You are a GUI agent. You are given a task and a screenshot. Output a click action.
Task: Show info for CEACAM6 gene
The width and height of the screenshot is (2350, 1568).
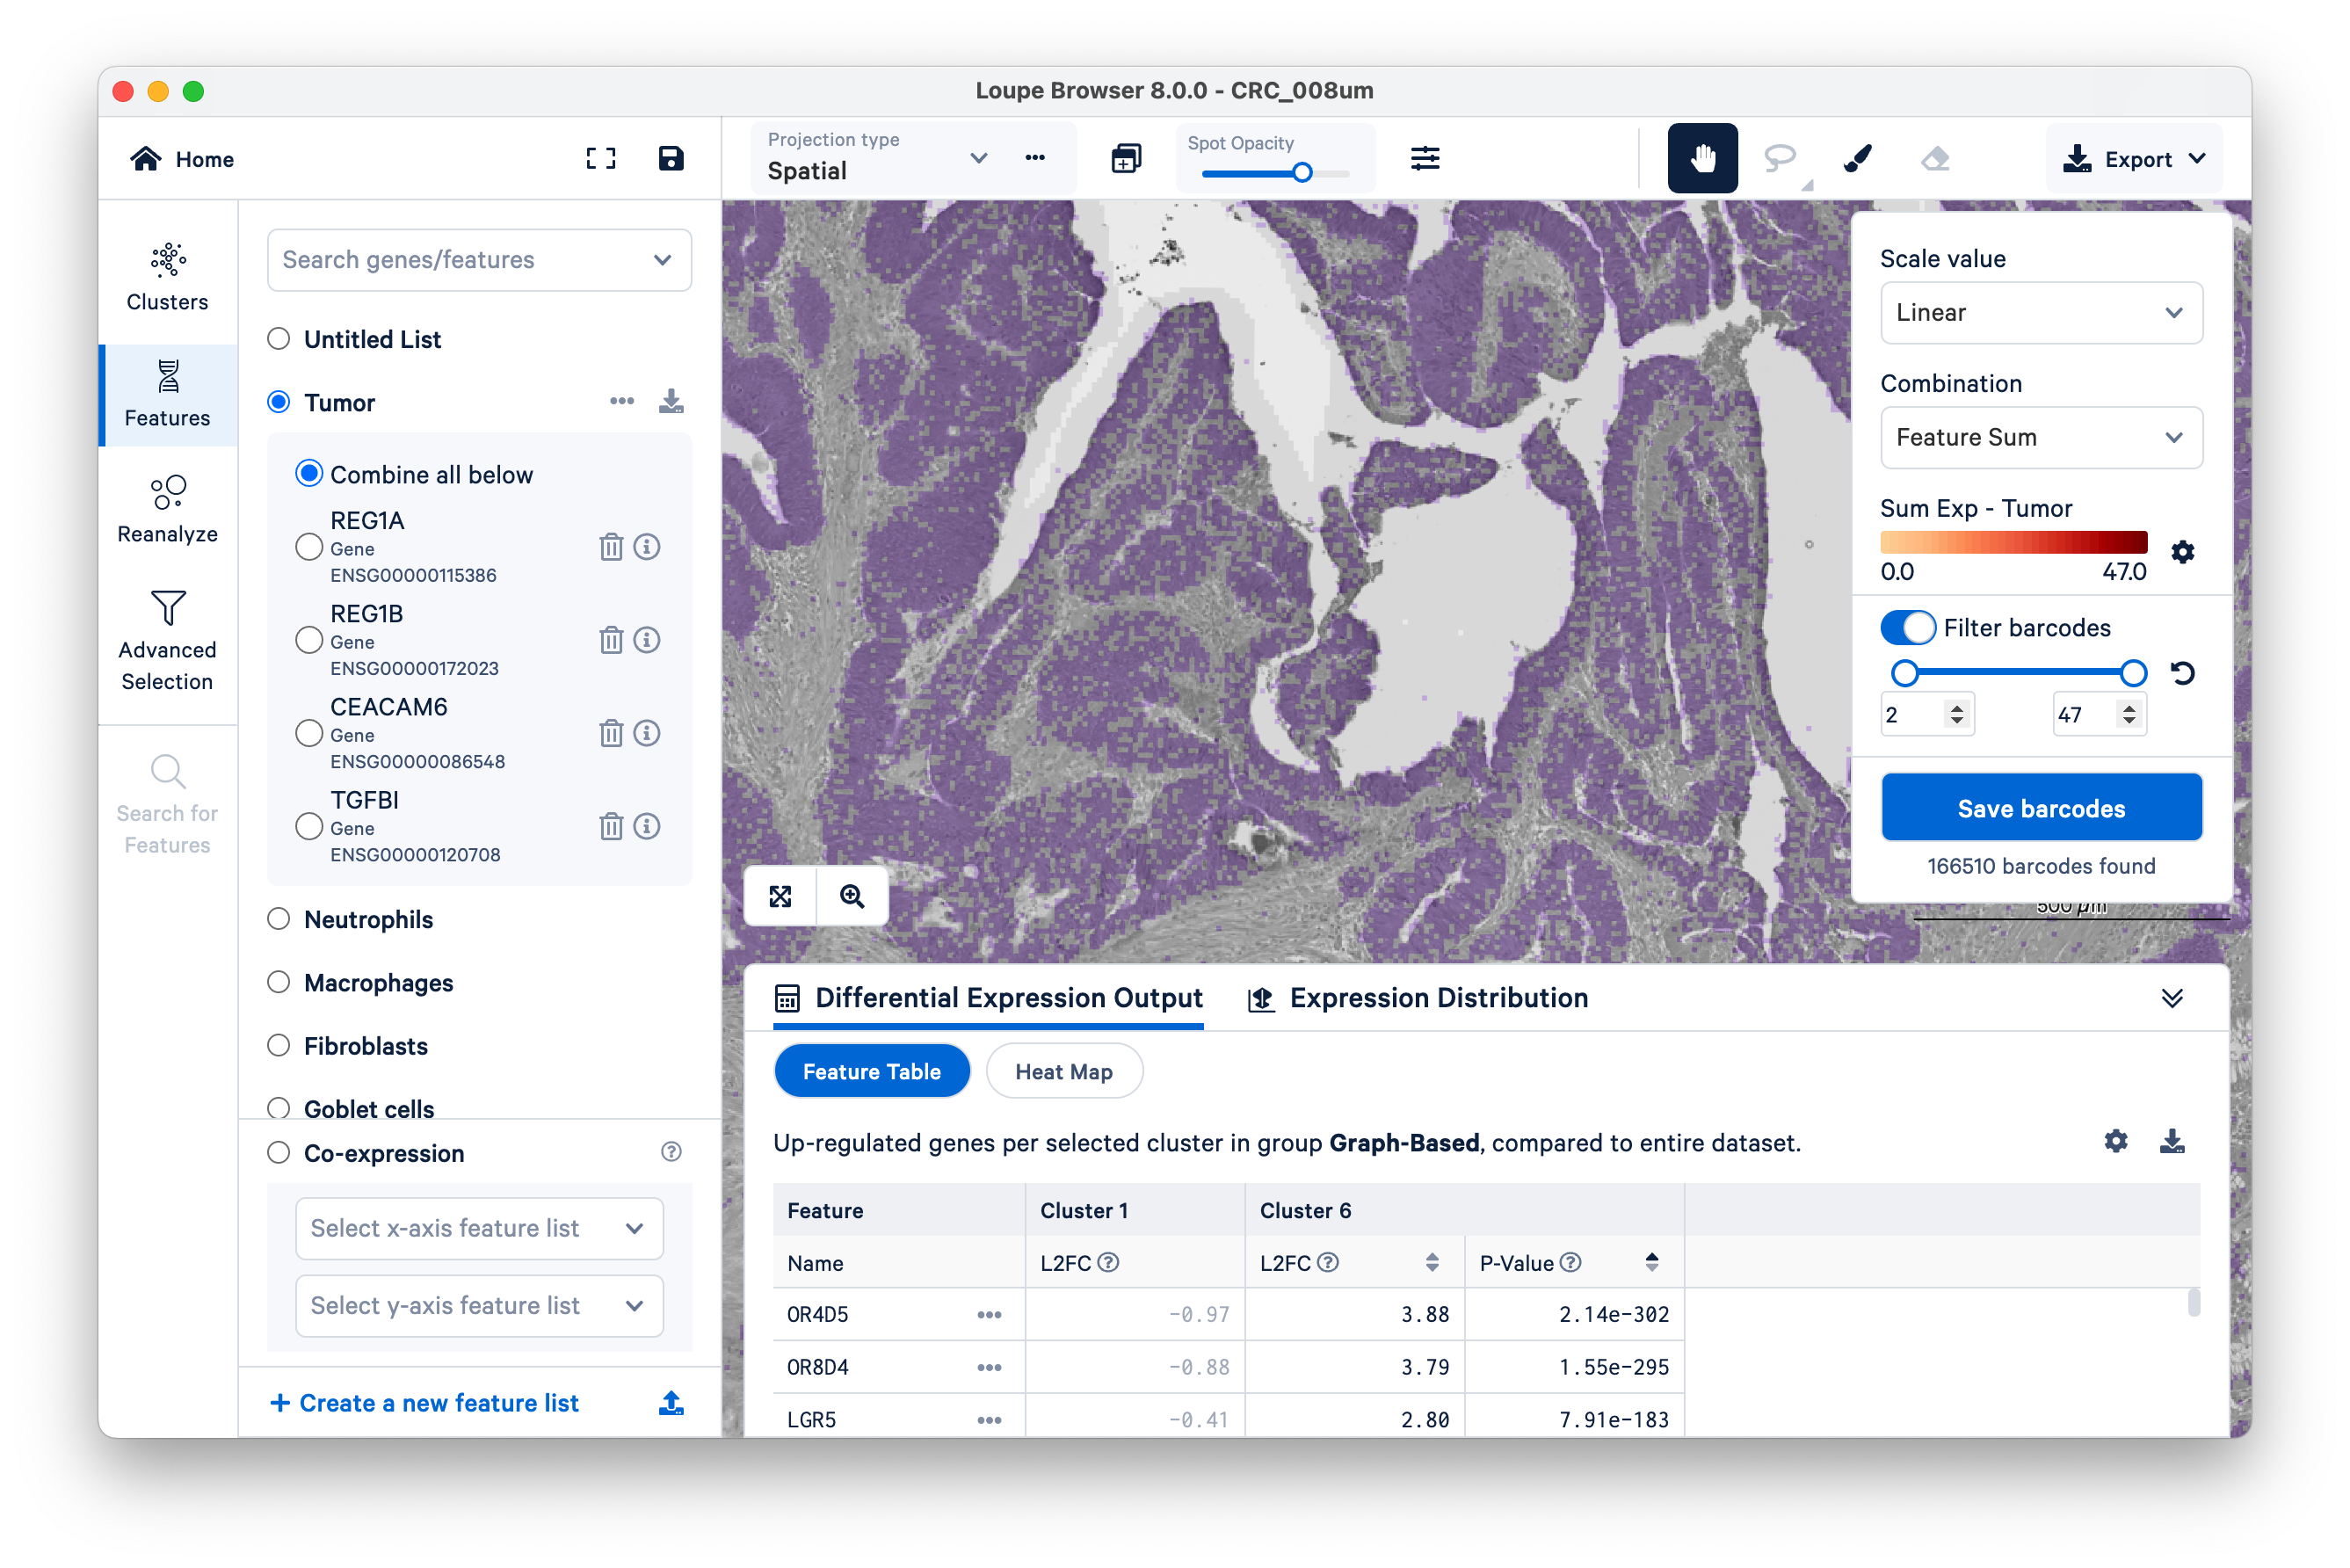tap(647, 733)
